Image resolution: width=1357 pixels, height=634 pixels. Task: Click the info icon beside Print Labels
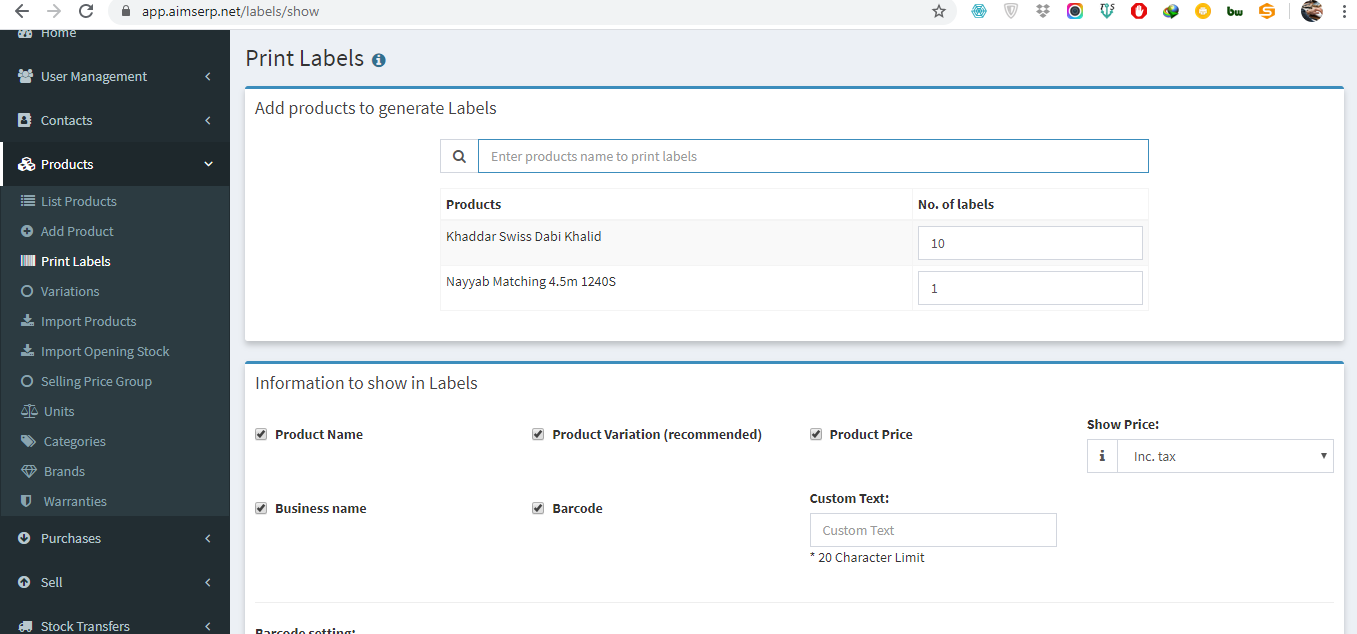(x=379, y=60)
